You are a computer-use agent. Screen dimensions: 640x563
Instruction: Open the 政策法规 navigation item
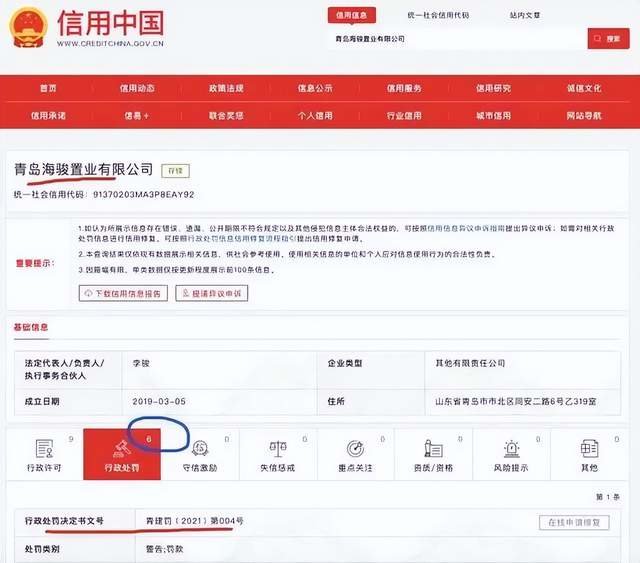pyautogui.click(x=226, y=88)
